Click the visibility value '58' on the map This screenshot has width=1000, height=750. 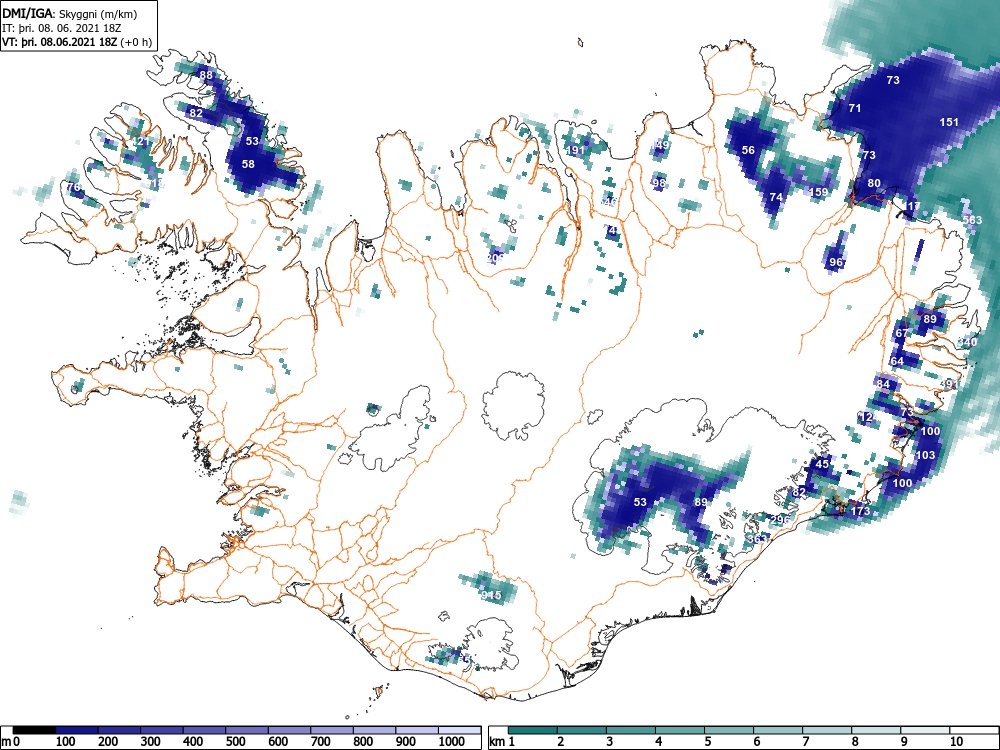tap(248, 164)
